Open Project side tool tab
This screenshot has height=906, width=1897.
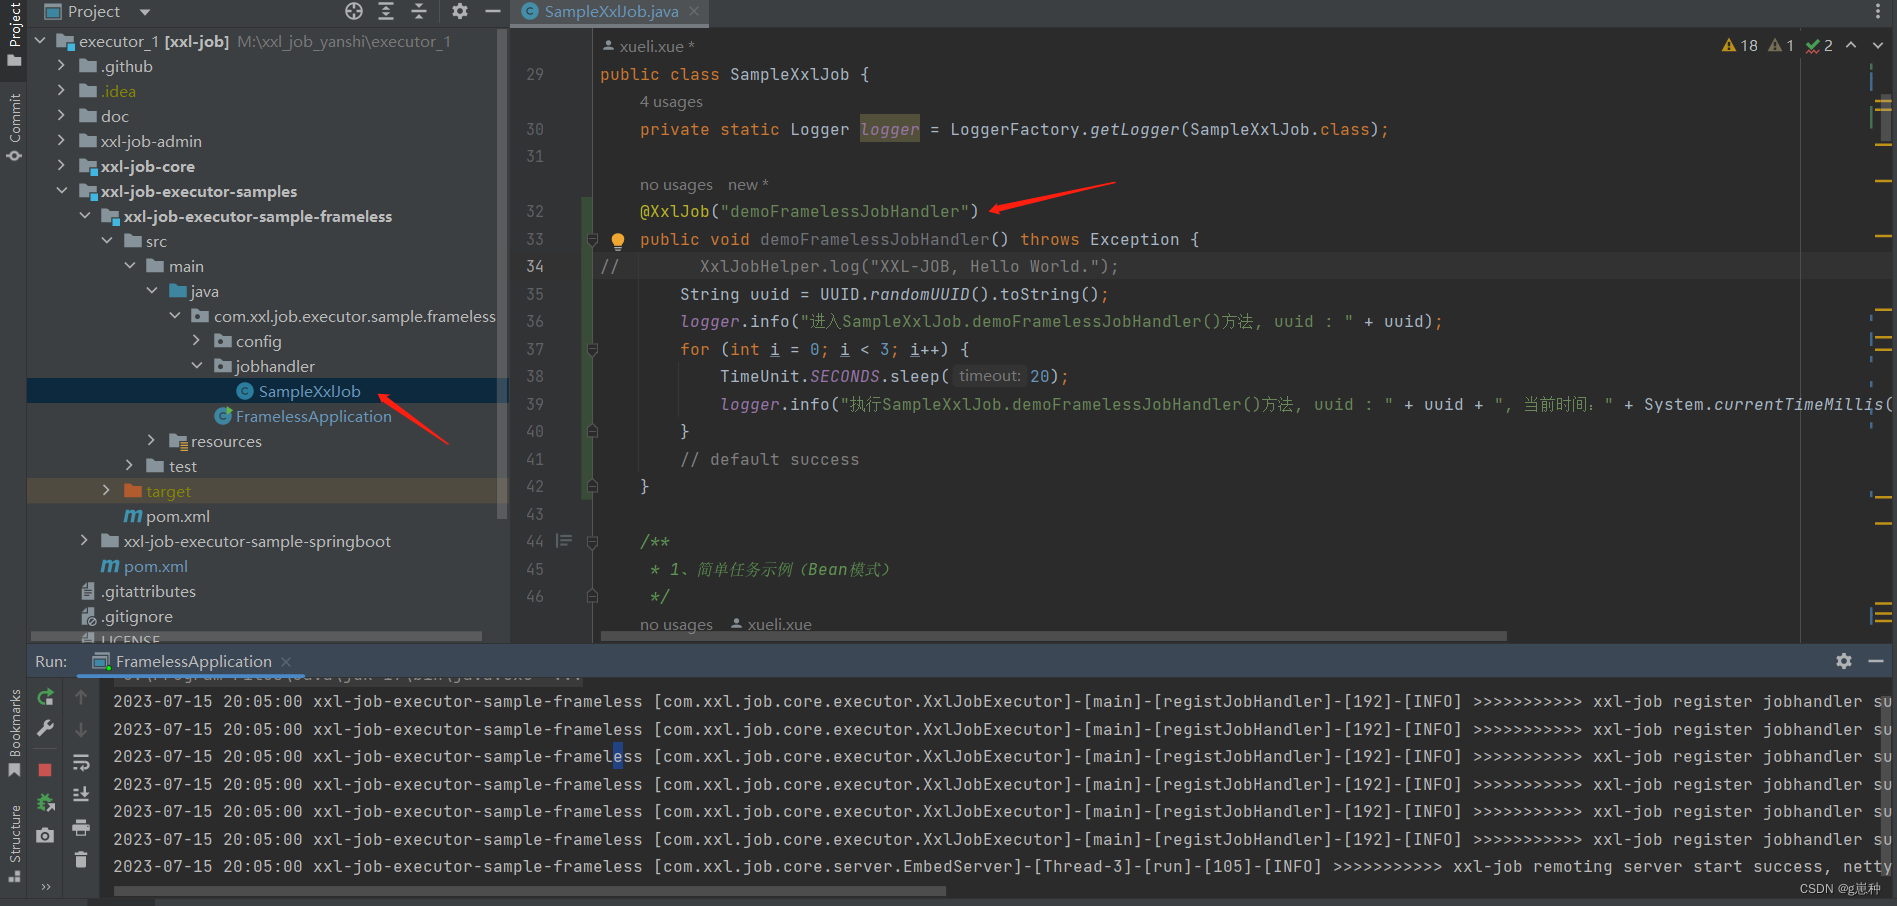(14, 33)
